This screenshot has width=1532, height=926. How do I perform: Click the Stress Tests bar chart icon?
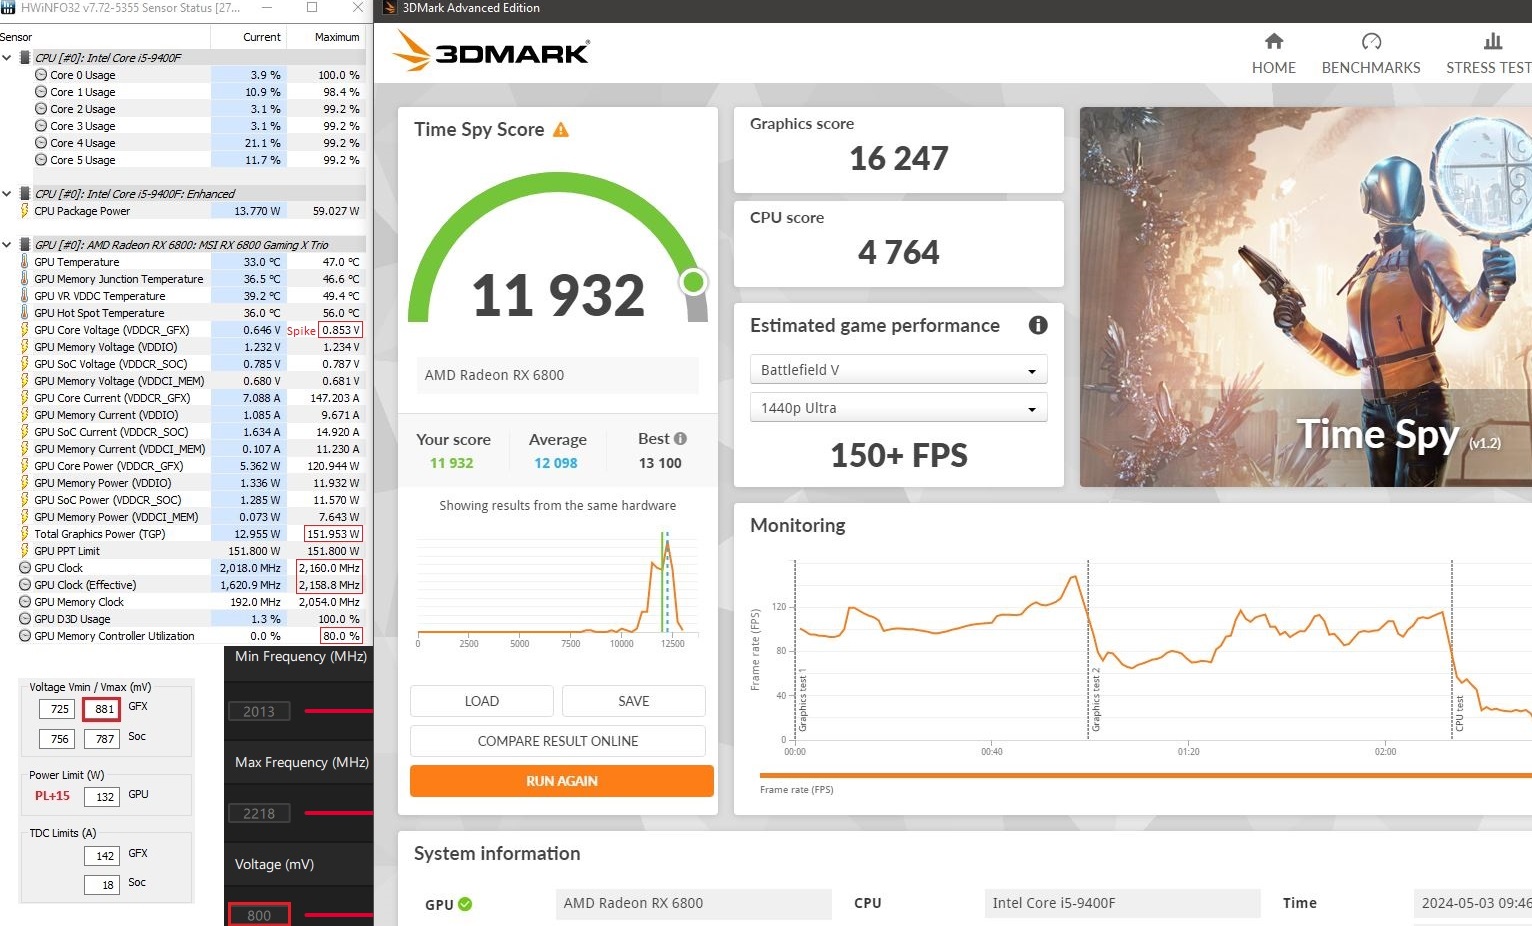1493,41
